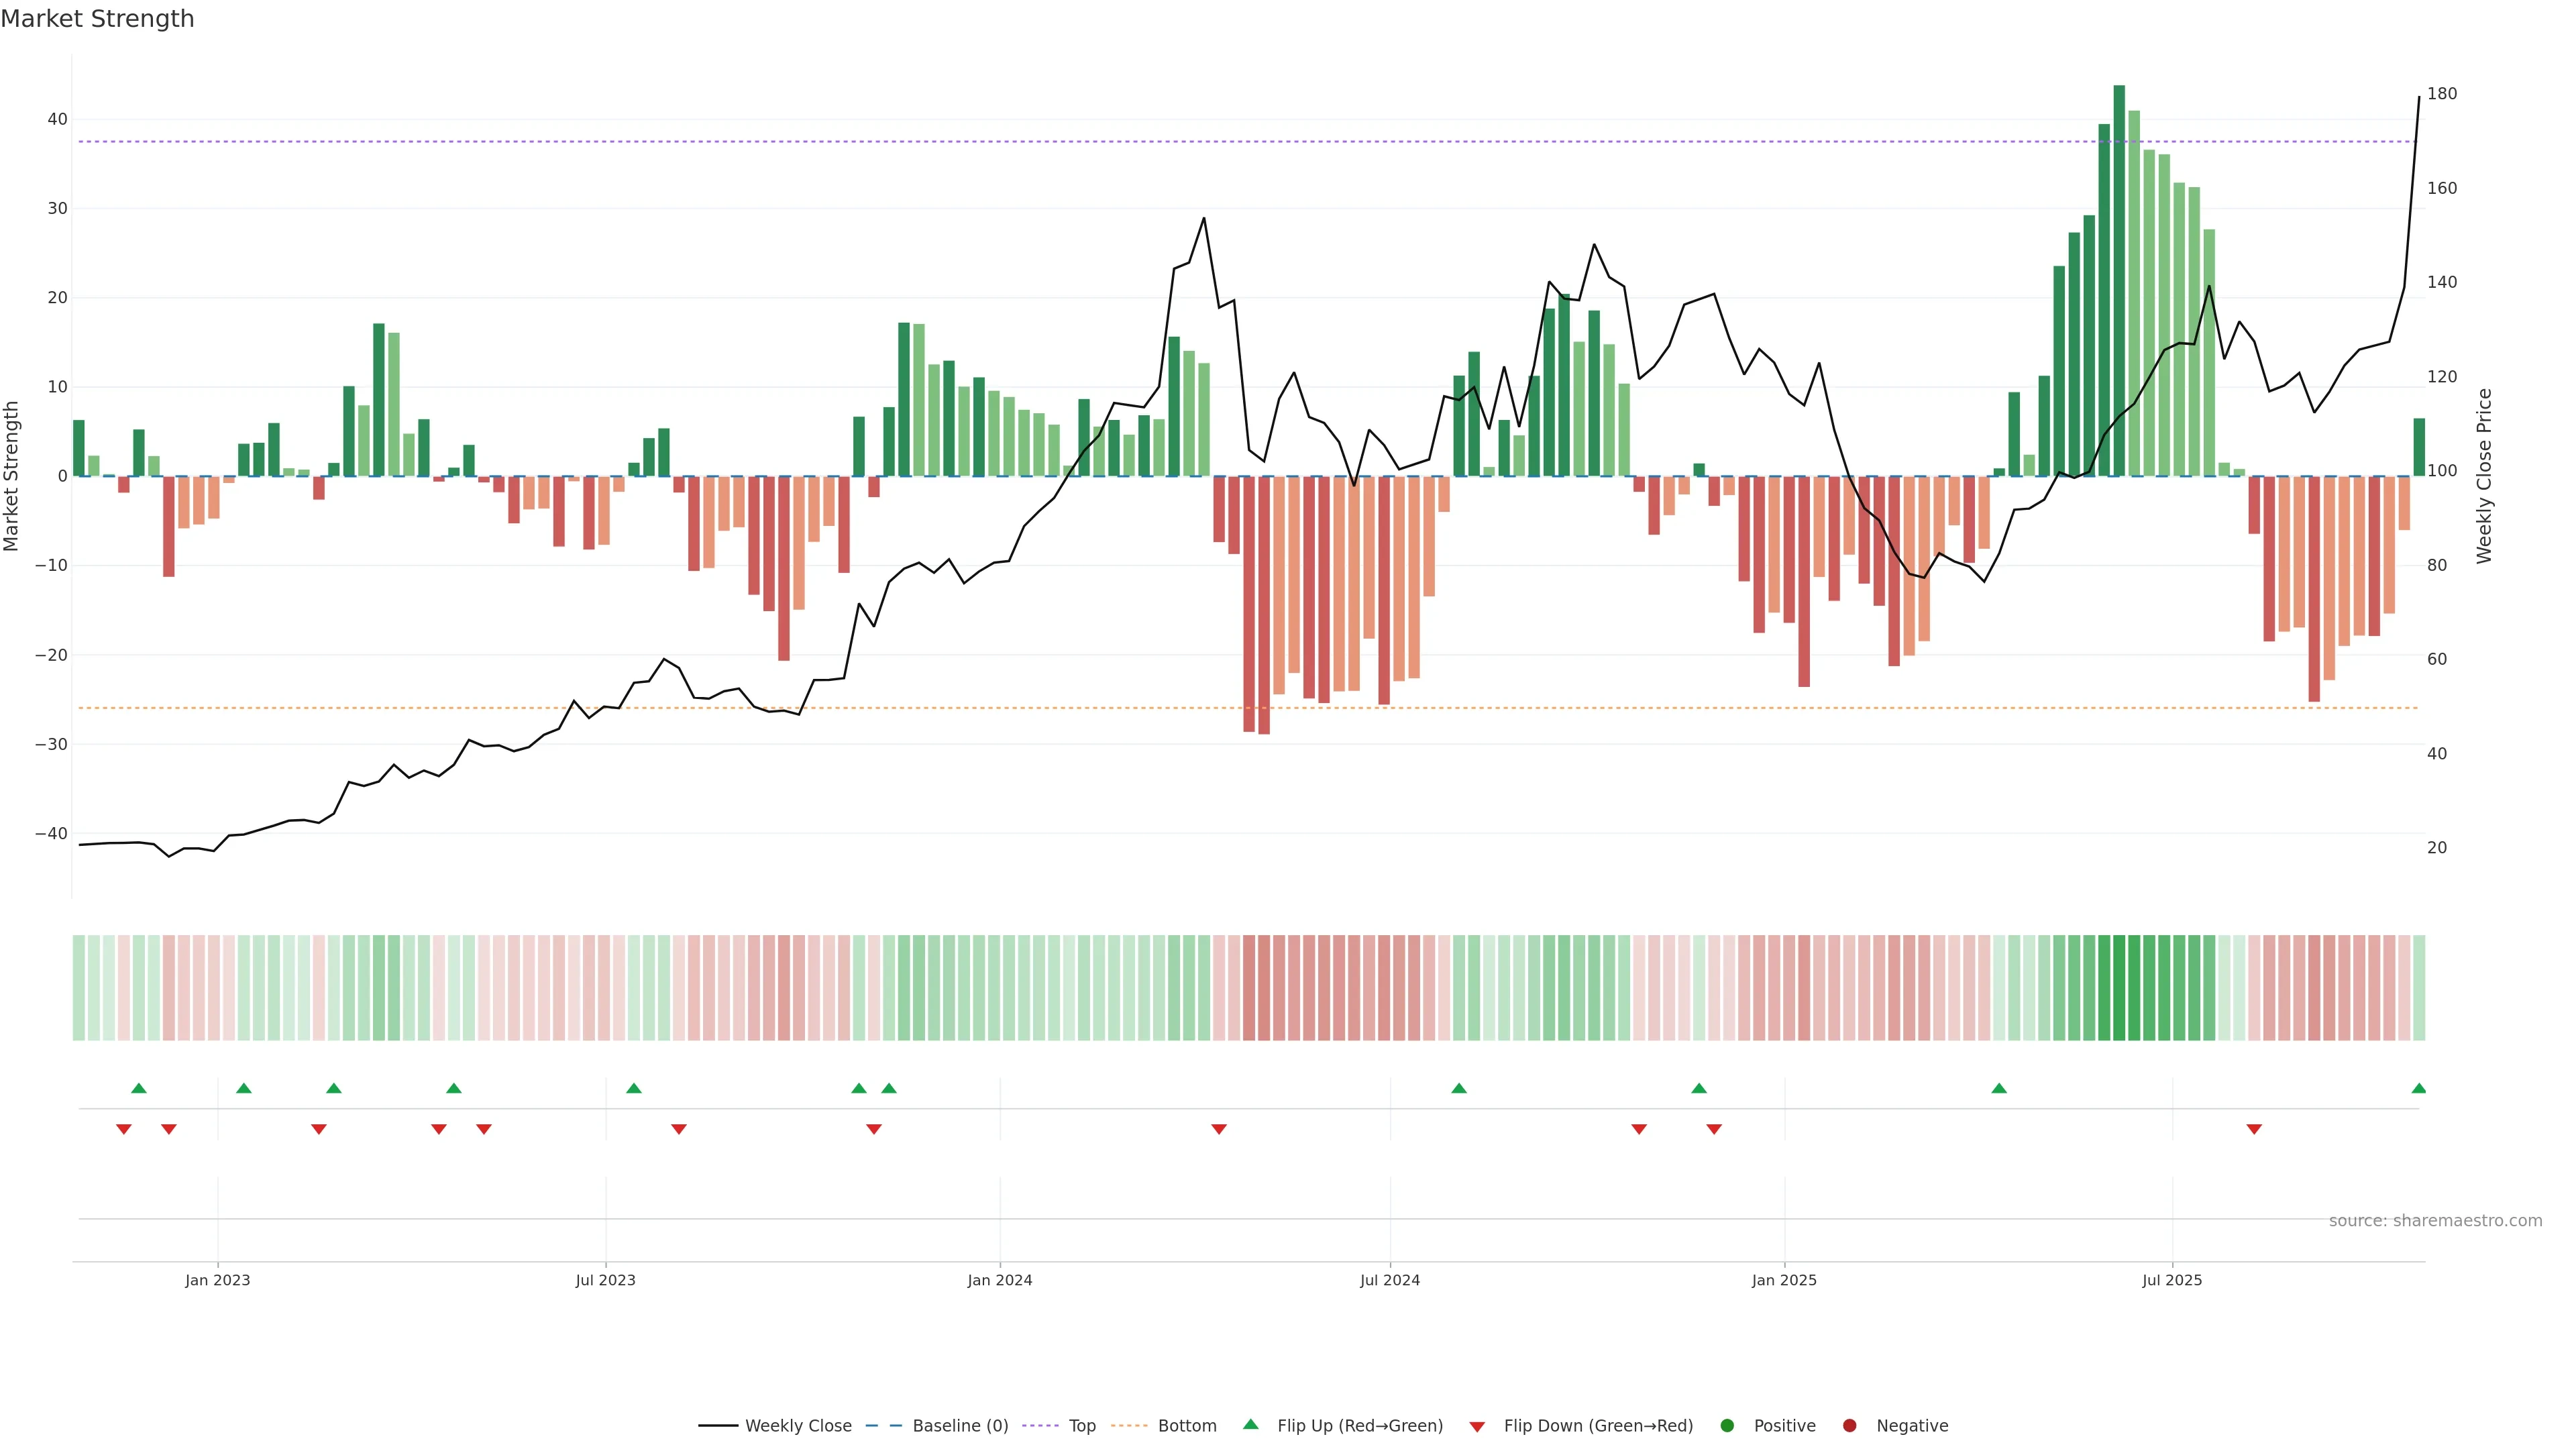The image size is (2576, 1449).
Task: Click Flip Up green triangle legend icon
Action: coord(1250,1425)
